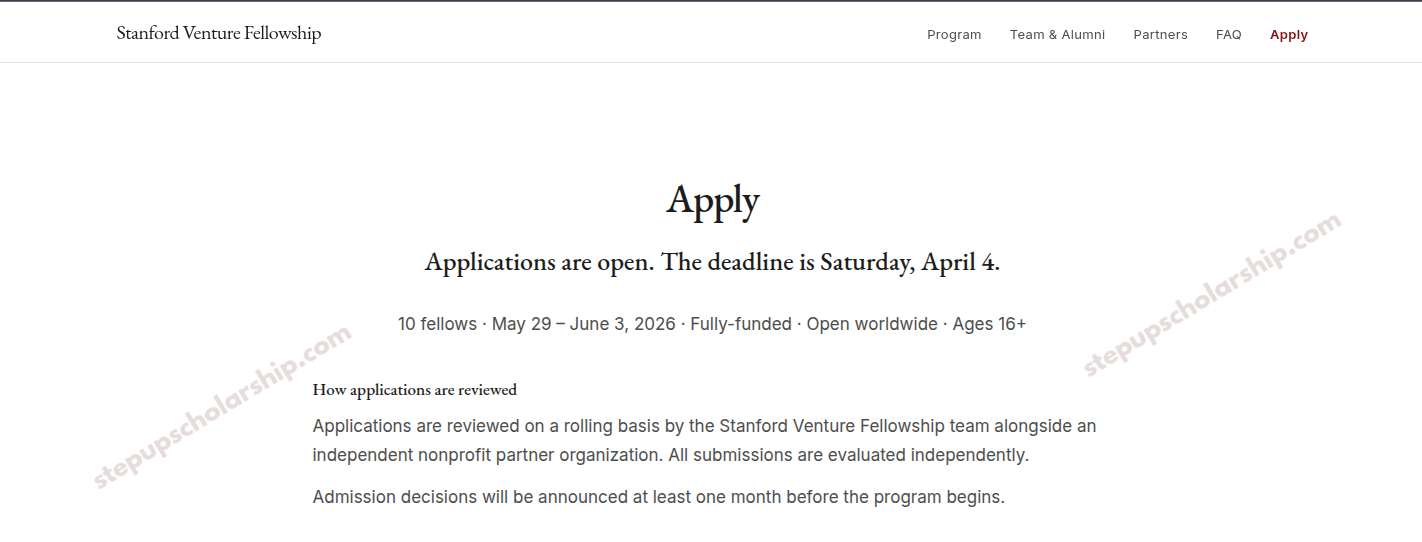1422x542 pixels.
Task: Click the "How applications are reviewed" heading
Action: (x=414, y=390)
